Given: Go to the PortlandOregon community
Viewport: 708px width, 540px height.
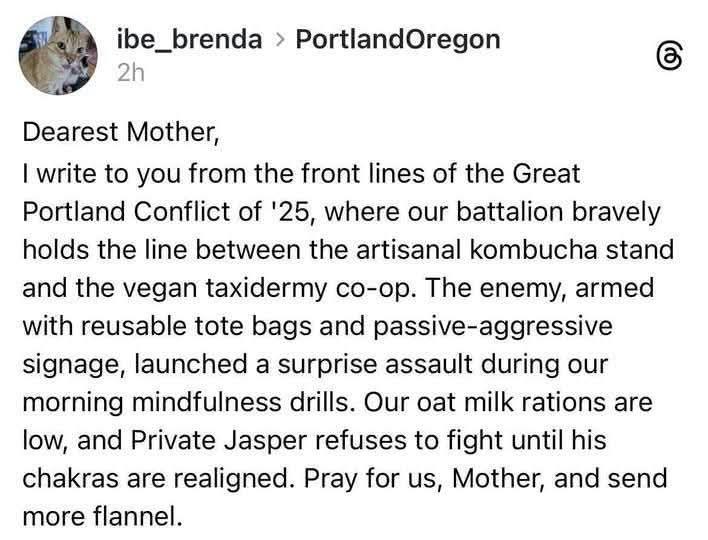Looking at the screenshot, I should (399, 40).
